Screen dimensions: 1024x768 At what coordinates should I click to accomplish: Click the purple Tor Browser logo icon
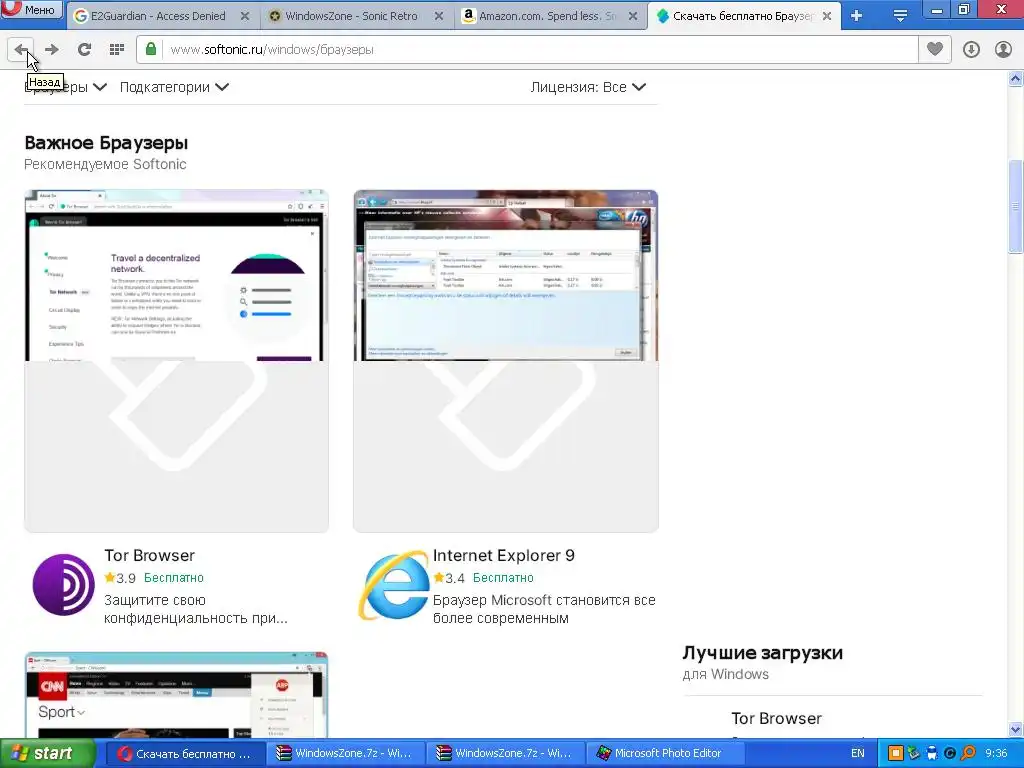[63, 584]
